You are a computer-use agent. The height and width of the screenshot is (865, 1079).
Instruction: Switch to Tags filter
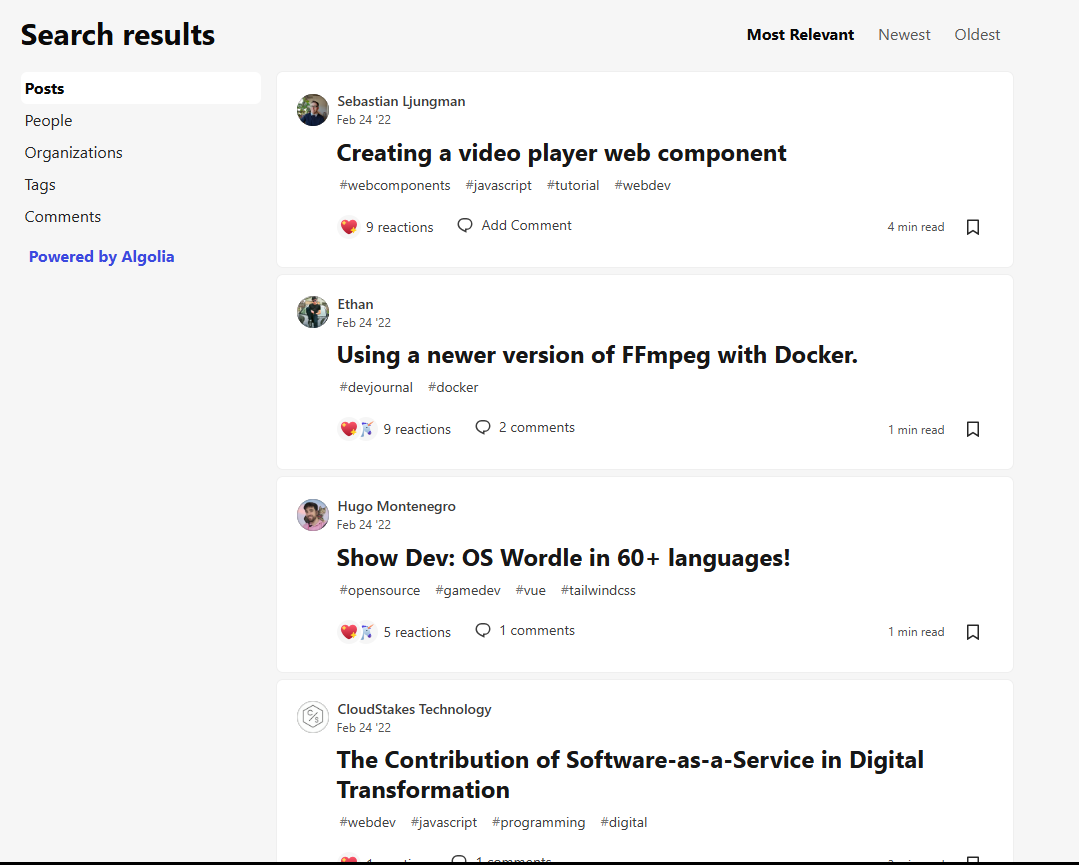point(40,185)
